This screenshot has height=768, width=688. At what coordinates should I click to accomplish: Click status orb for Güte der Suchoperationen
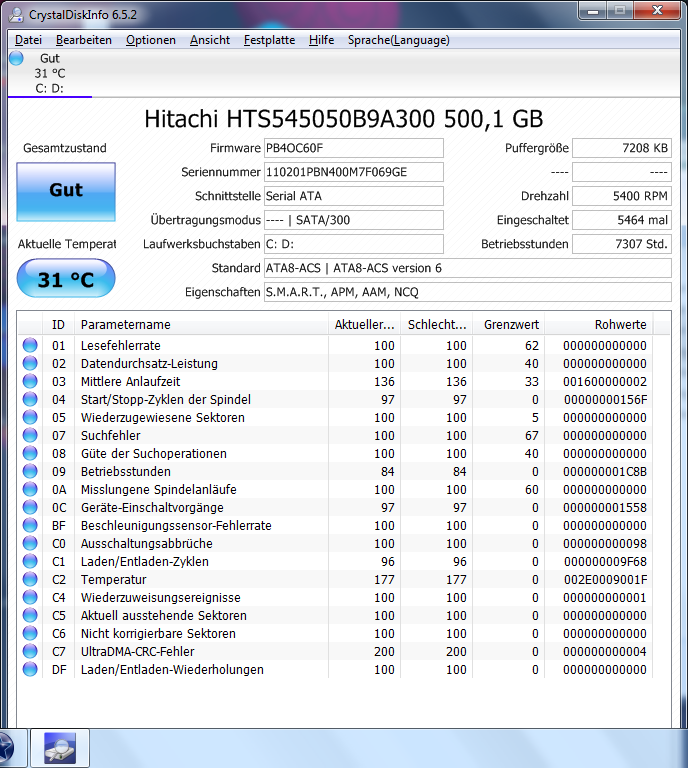pyautogui.click(x=30, y=454)
